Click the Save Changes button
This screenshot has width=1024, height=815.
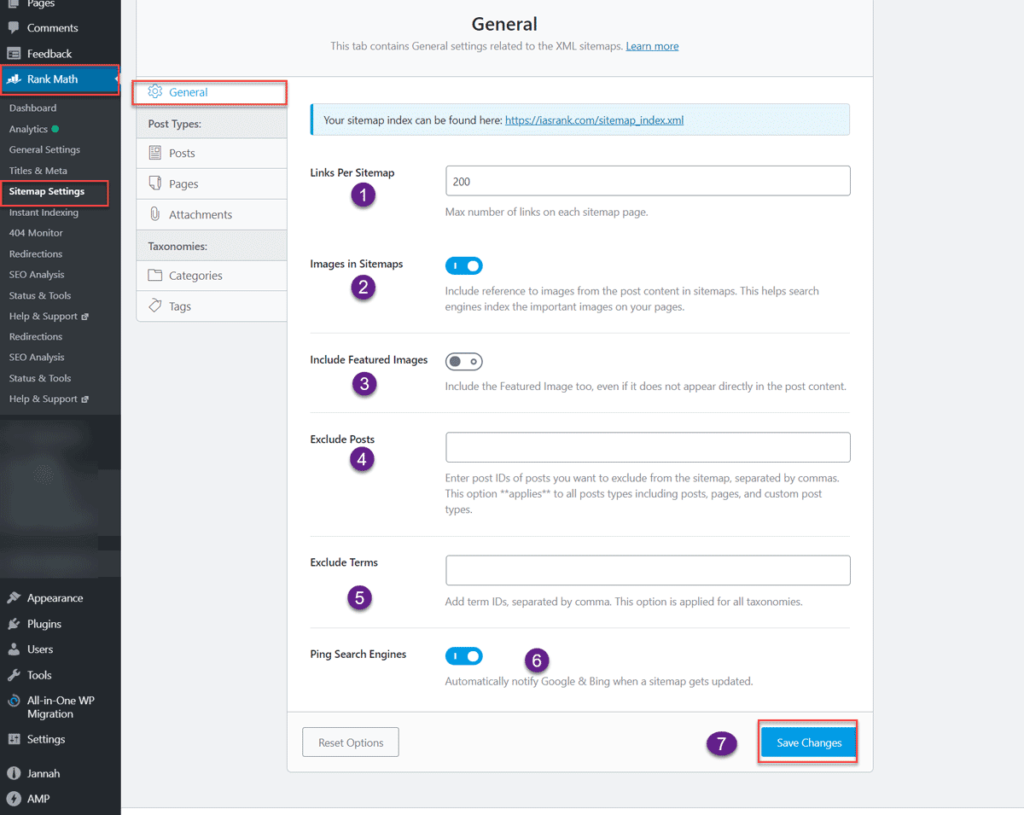pos(808,743)
